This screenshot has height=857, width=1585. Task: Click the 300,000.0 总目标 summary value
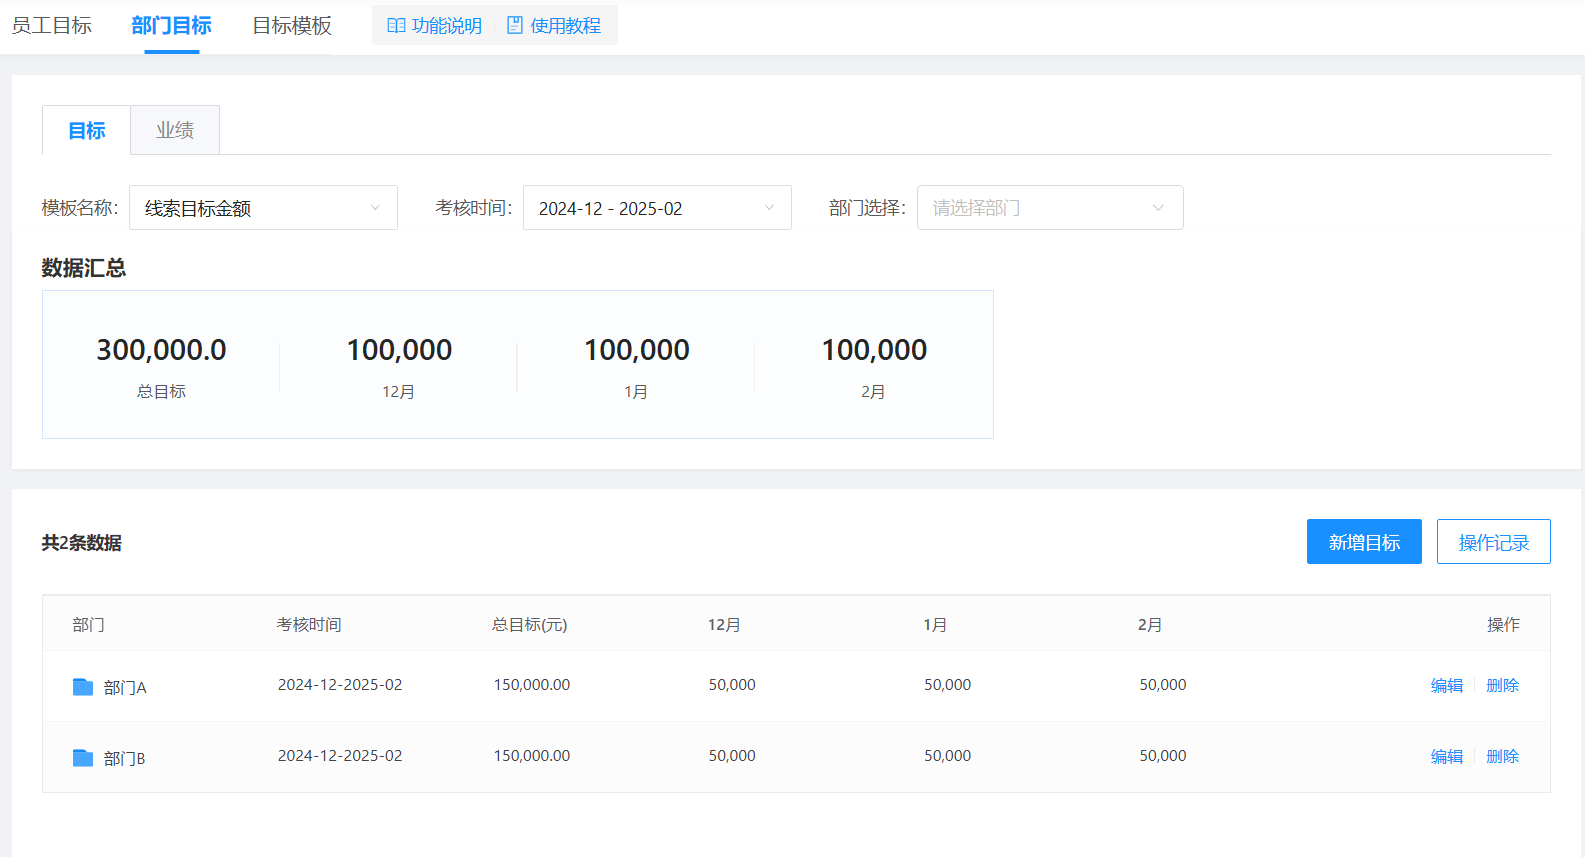[161, 350]
